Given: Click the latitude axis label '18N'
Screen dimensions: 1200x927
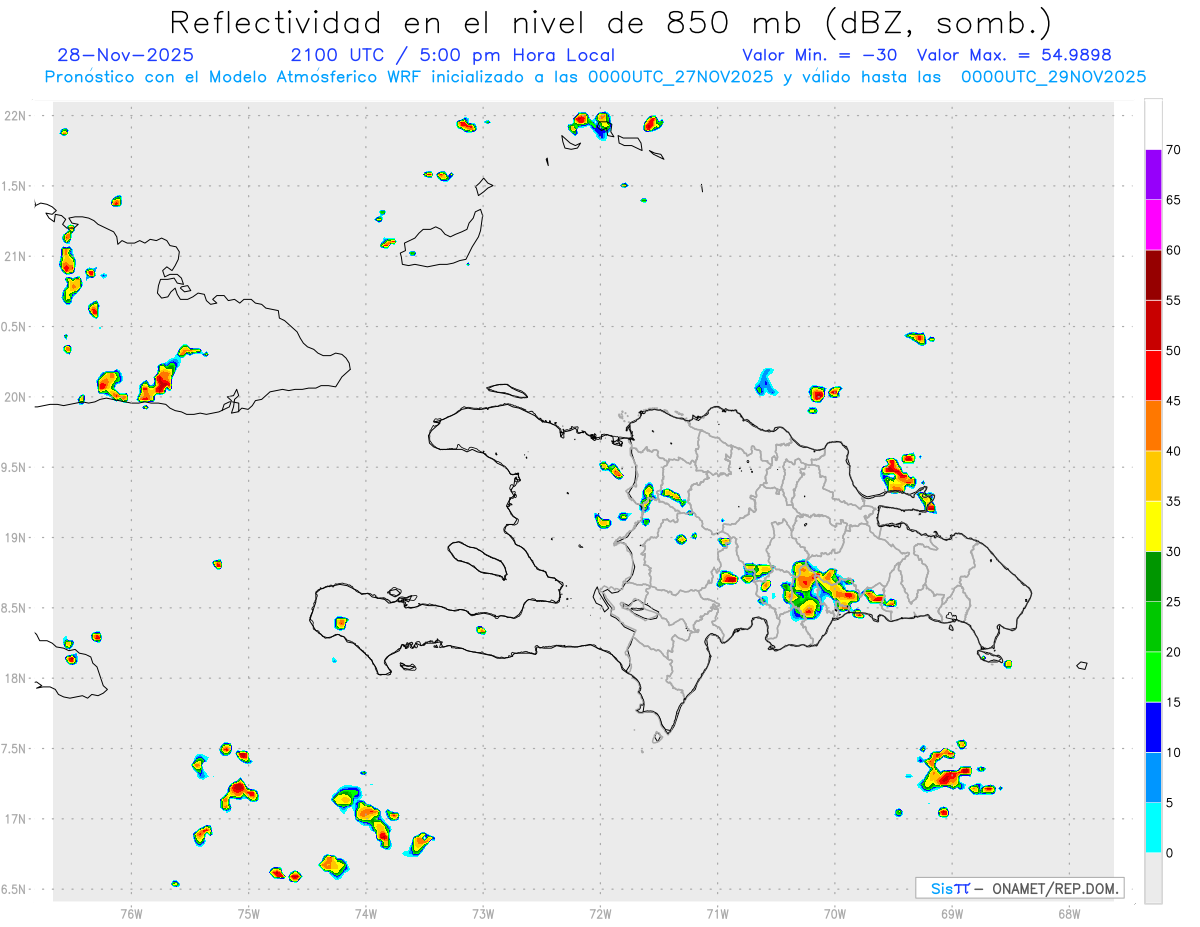Looking at the screenshot, I should pos(15,678).
